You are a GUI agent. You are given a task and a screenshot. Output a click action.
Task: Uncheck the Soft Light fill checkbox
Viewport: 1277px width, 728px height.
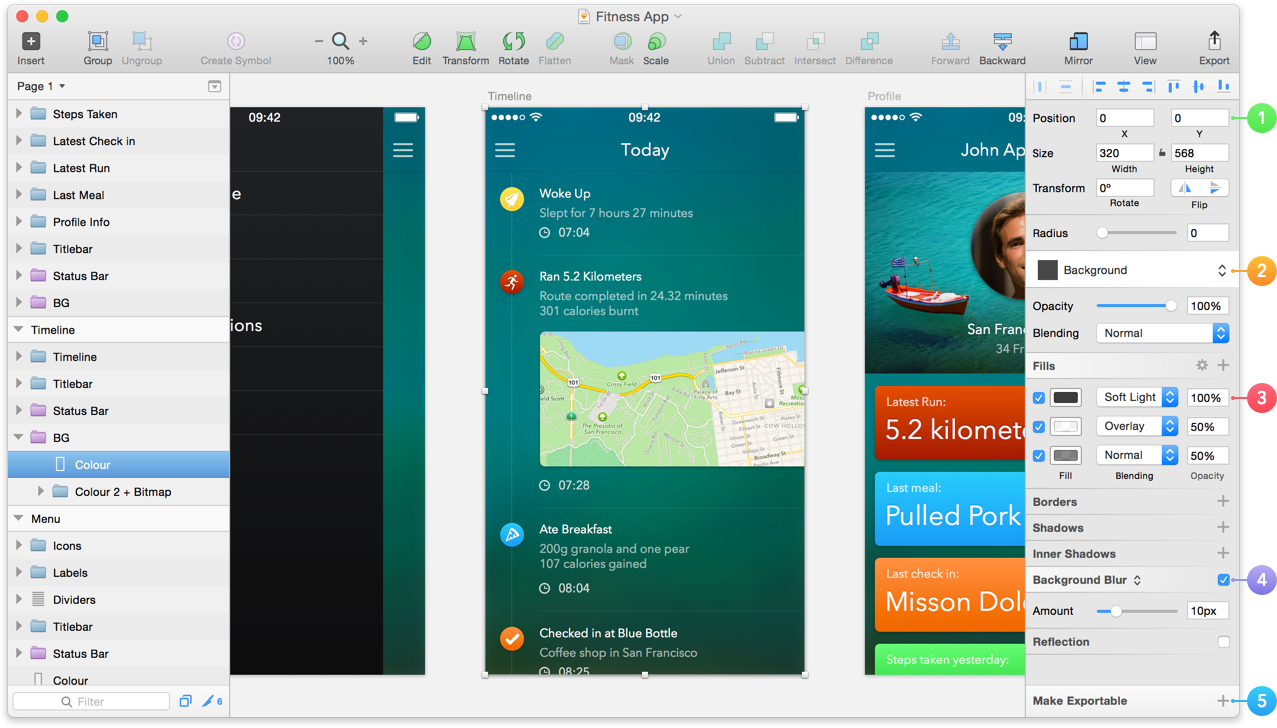1039,398
